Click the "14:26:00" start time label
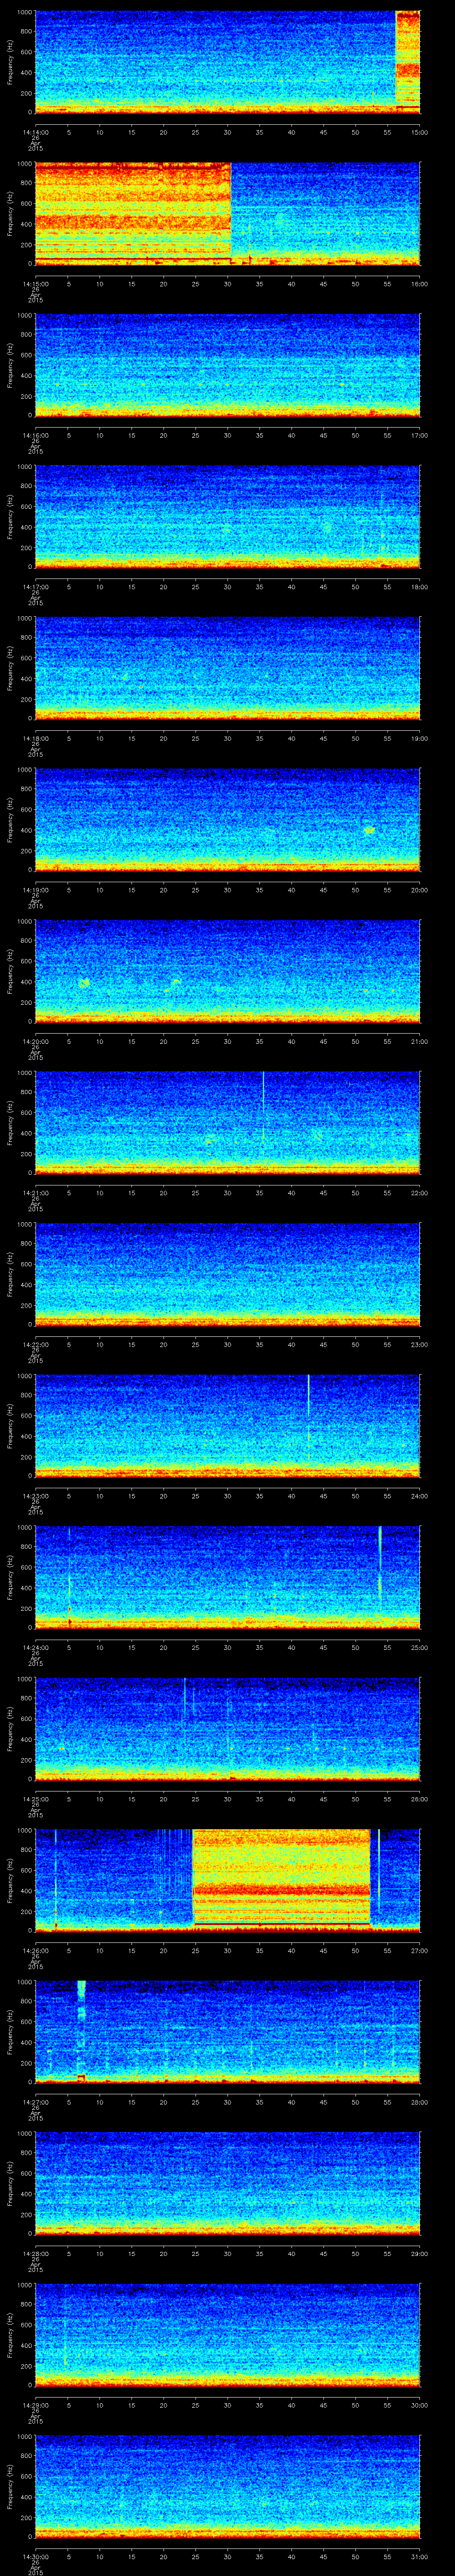The height and width of the screenshot is (2576, 455). point(35,1949)
